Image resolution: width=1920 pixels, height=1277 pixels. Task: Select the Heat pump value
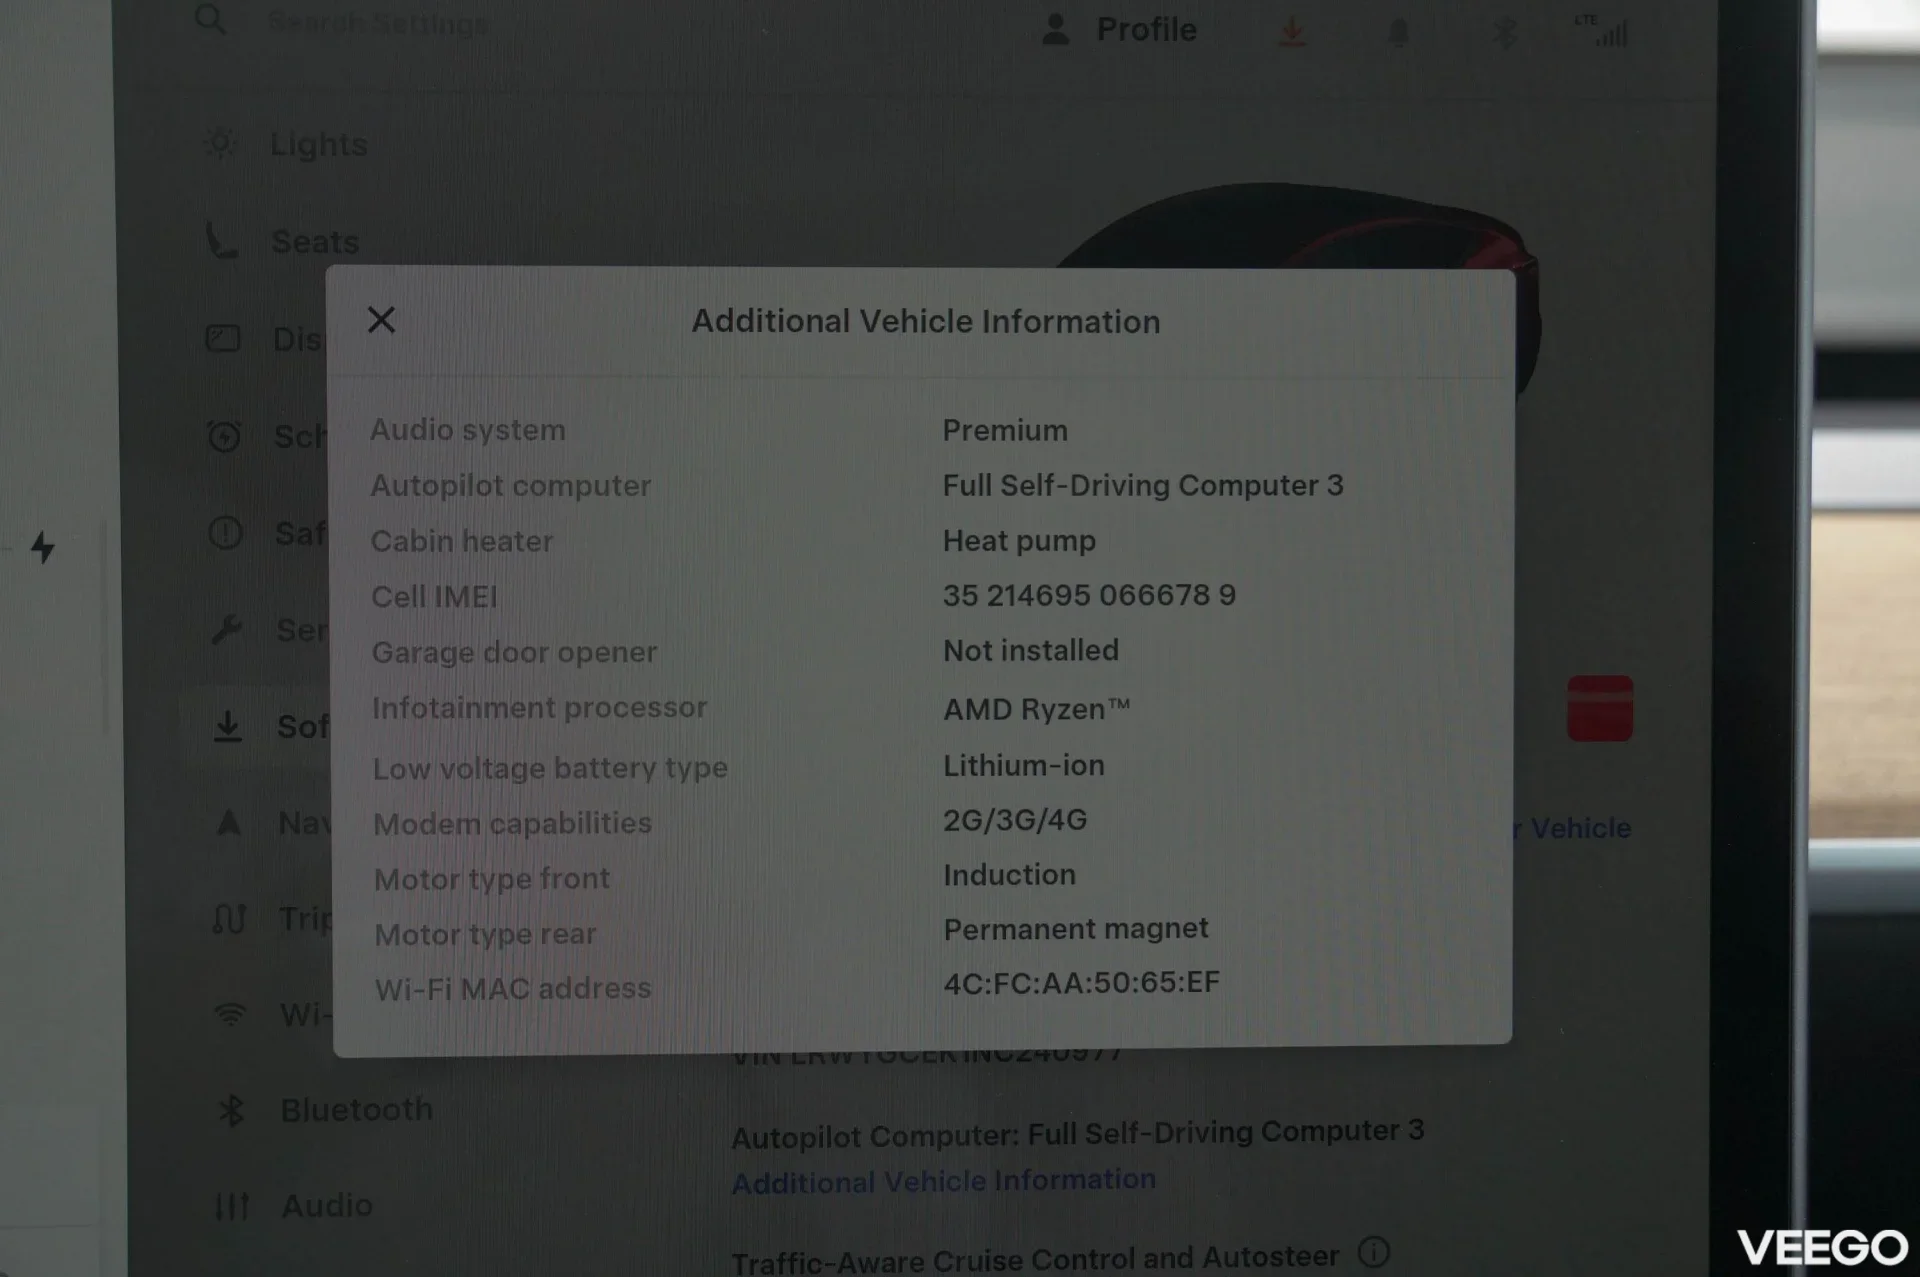click(x=1019, y=541)
